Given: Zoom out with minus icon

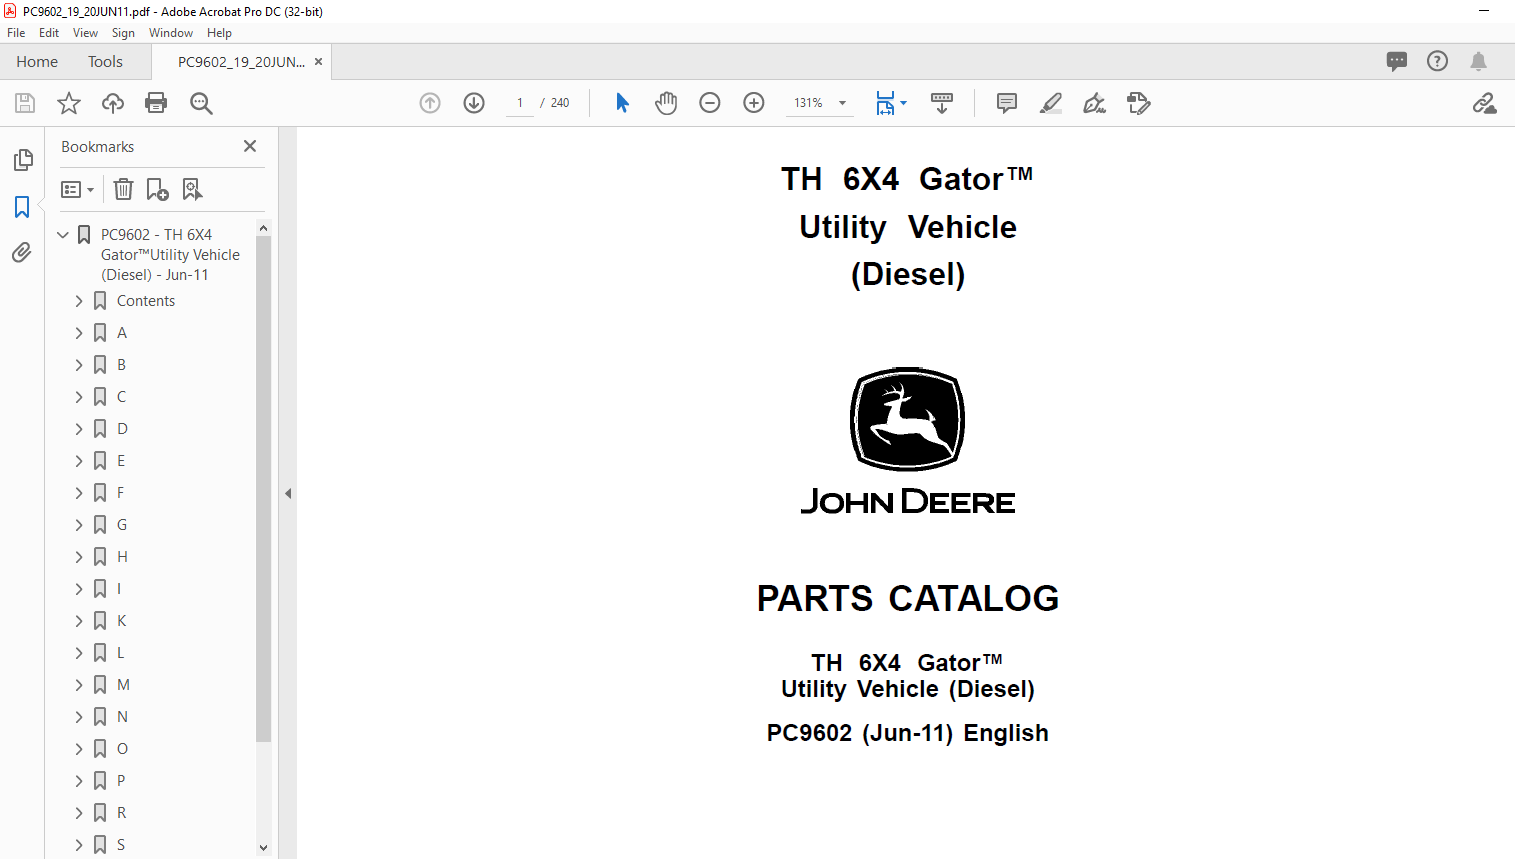Looking at the screenshot, I should [710, 103].
